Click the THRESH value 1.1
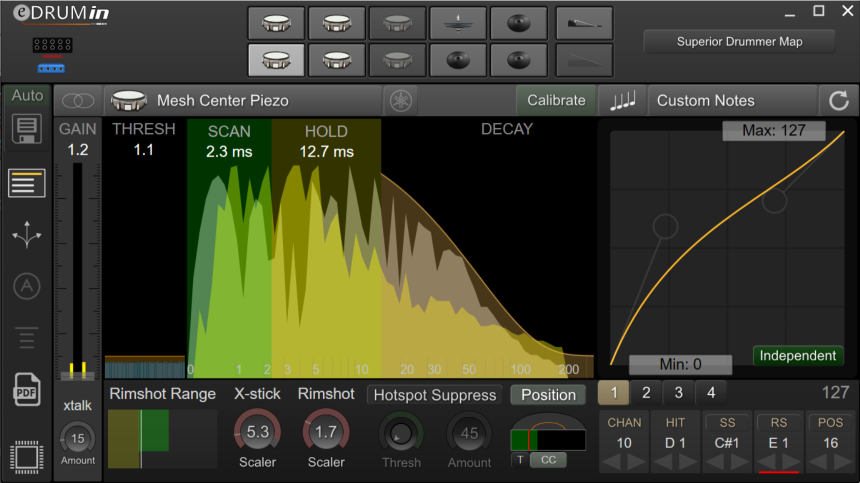The width and height of the screenshot is (860, 483). 144,150
